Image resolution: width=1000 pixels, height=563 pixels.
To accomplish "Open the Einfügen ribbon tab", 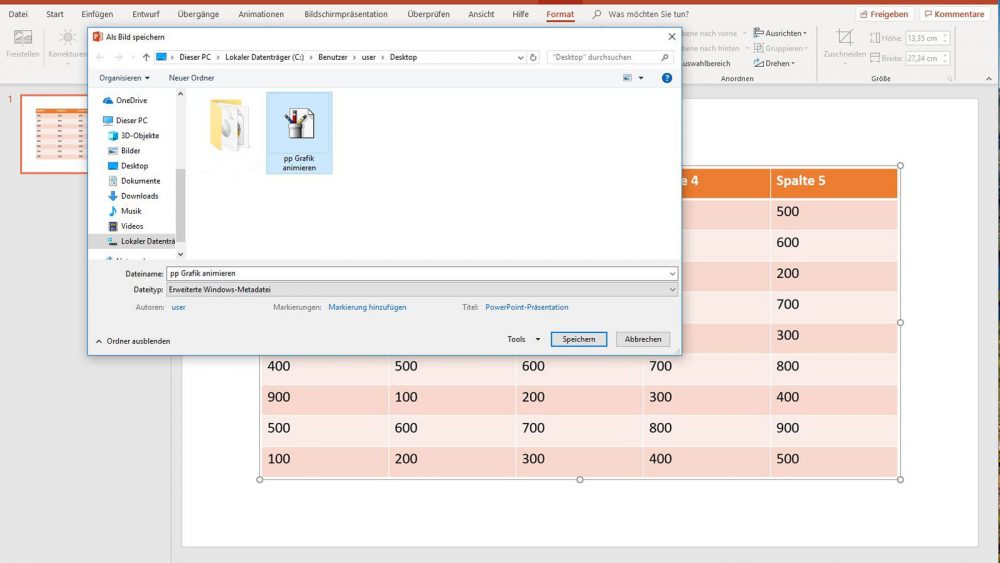I will pos(97,14).
